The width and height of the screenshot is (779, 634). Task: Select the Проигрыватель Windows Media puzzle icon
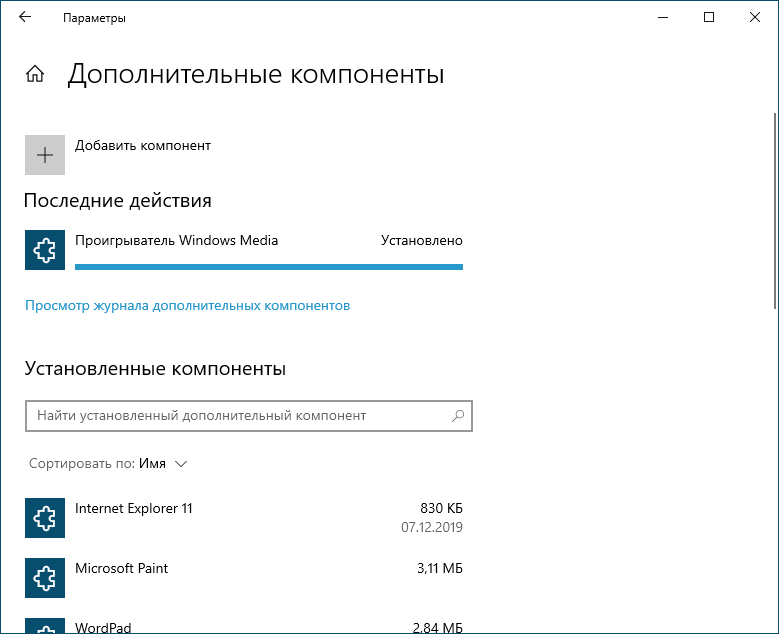45,250
